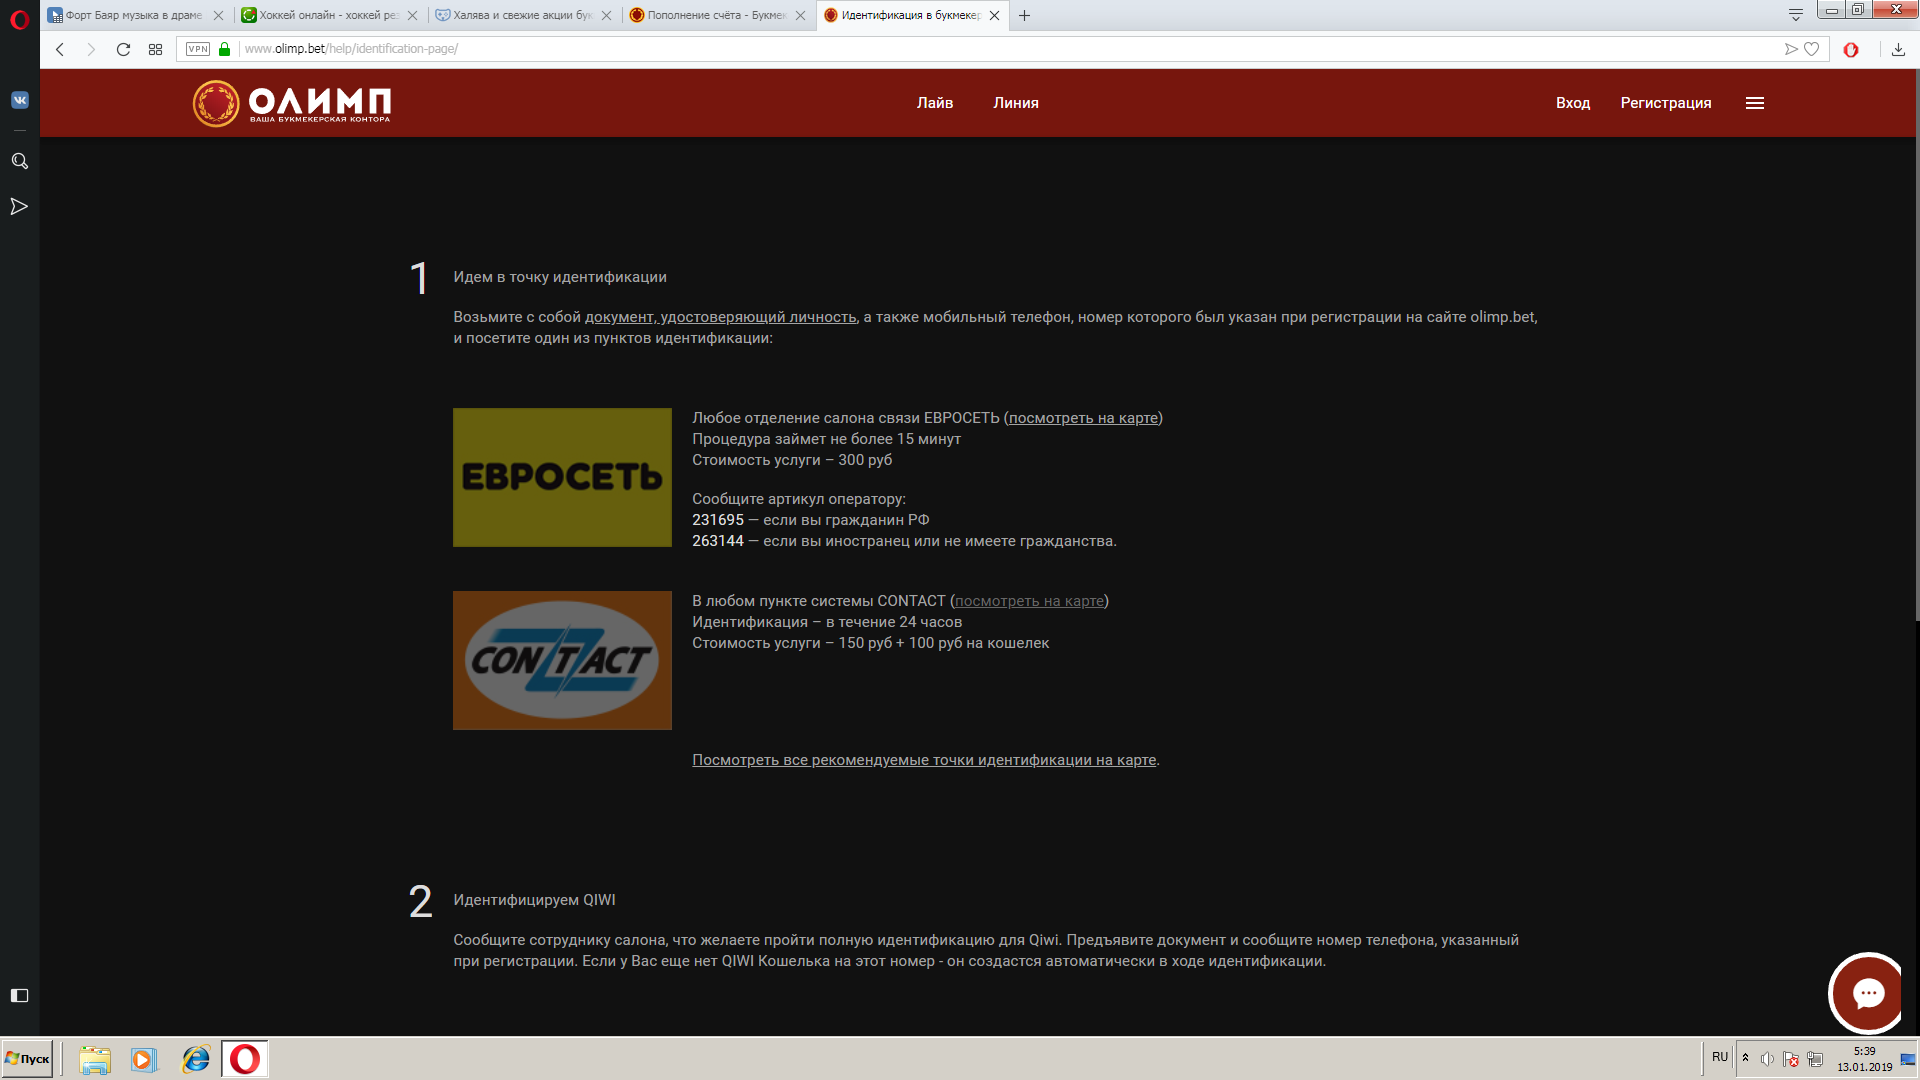This screenshot has width=1920, height=1080.
Task: Open the Action Center flag tray icon
Action: (1791, 1059)
